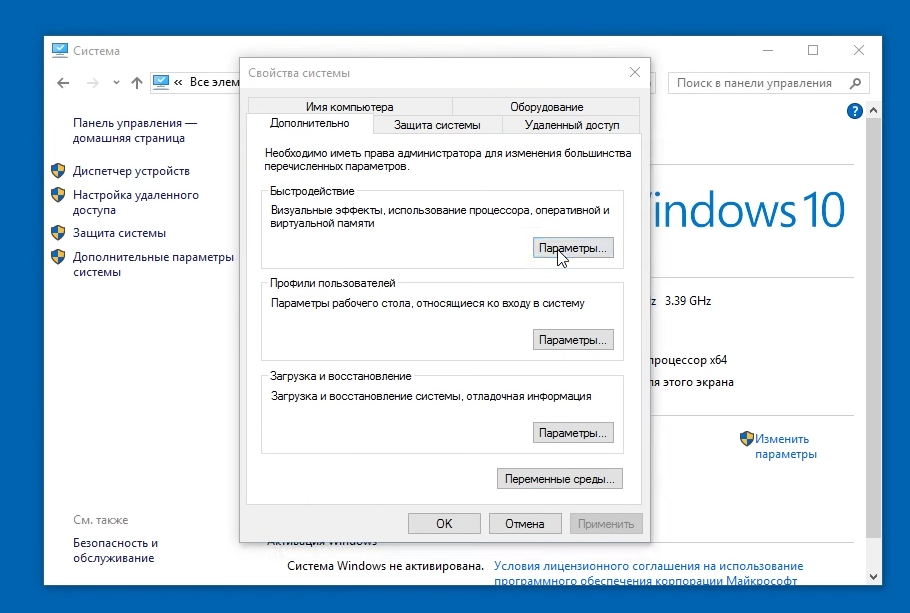
Task: Open Параметры under Загрузка и восстановление
Action: 573,433
